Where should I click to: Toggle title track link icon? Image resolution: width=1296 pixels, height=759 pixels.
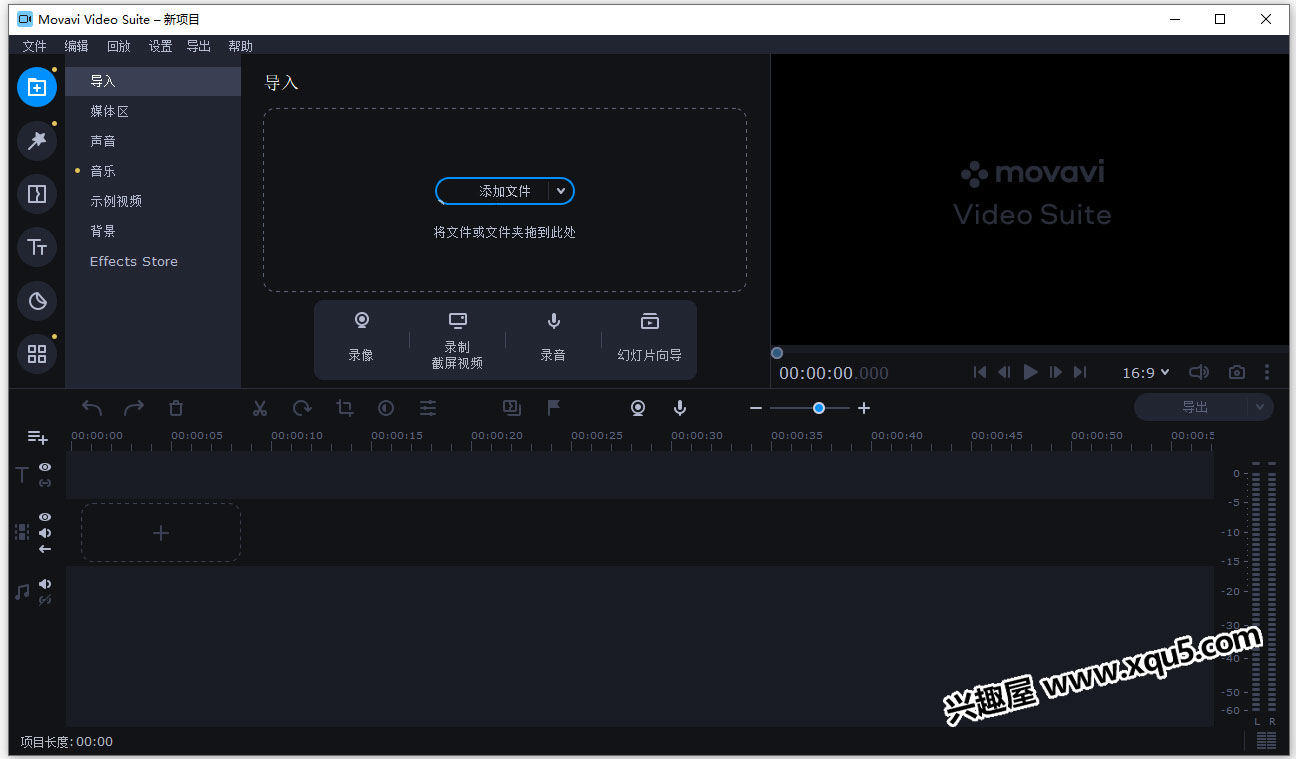tap(45, 483)
